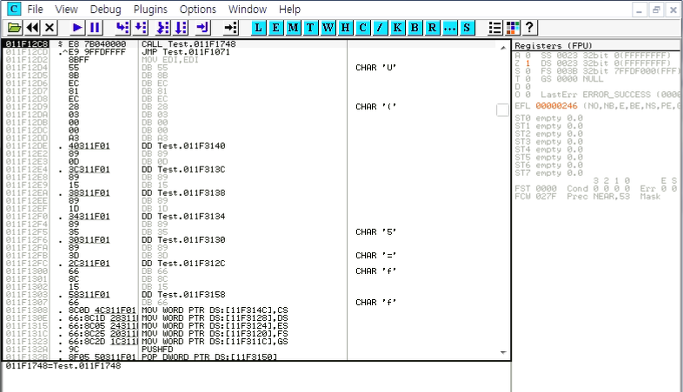Image resolution: width=683 pixels, height=392 pixels.
Task: Run program with the play icon
Action: tap(77, 28)
